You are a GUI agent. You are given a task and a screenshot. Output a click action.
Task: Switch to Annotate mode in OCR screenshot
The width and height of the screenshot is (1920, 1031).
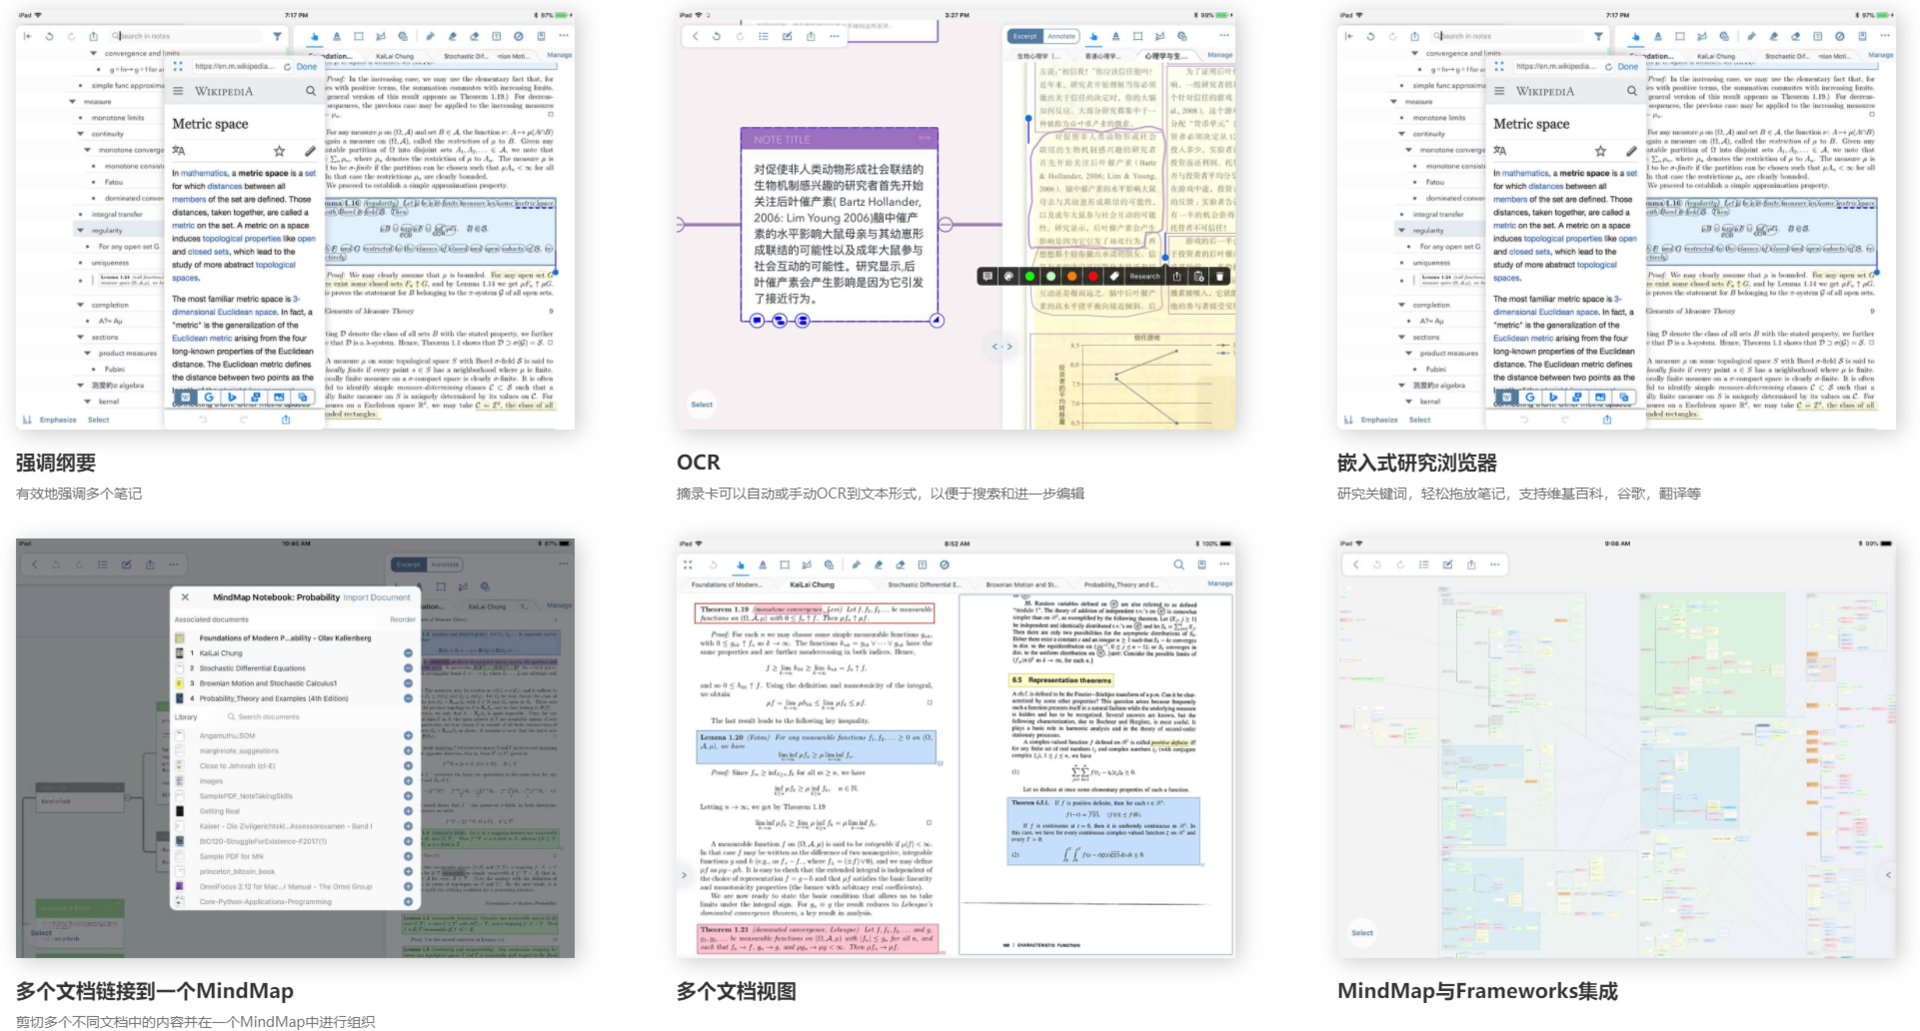pos(1061,36)
